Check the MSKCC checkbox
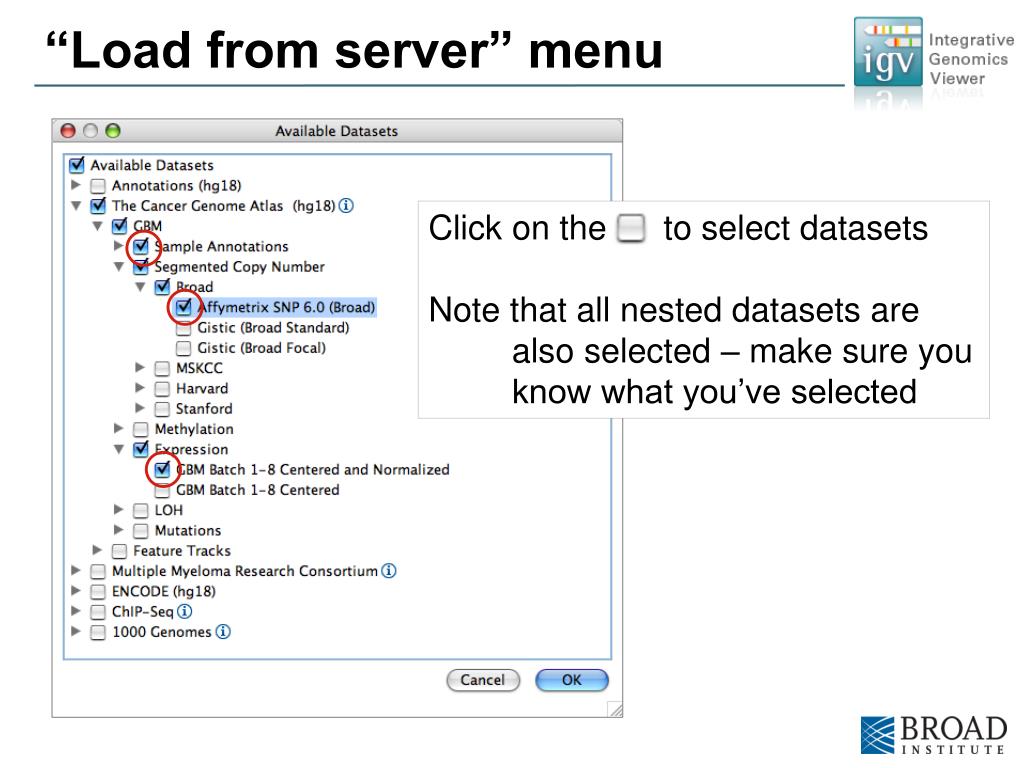Image resolution: width=1024 pixels, height=768 pixels. coord(163,368)
